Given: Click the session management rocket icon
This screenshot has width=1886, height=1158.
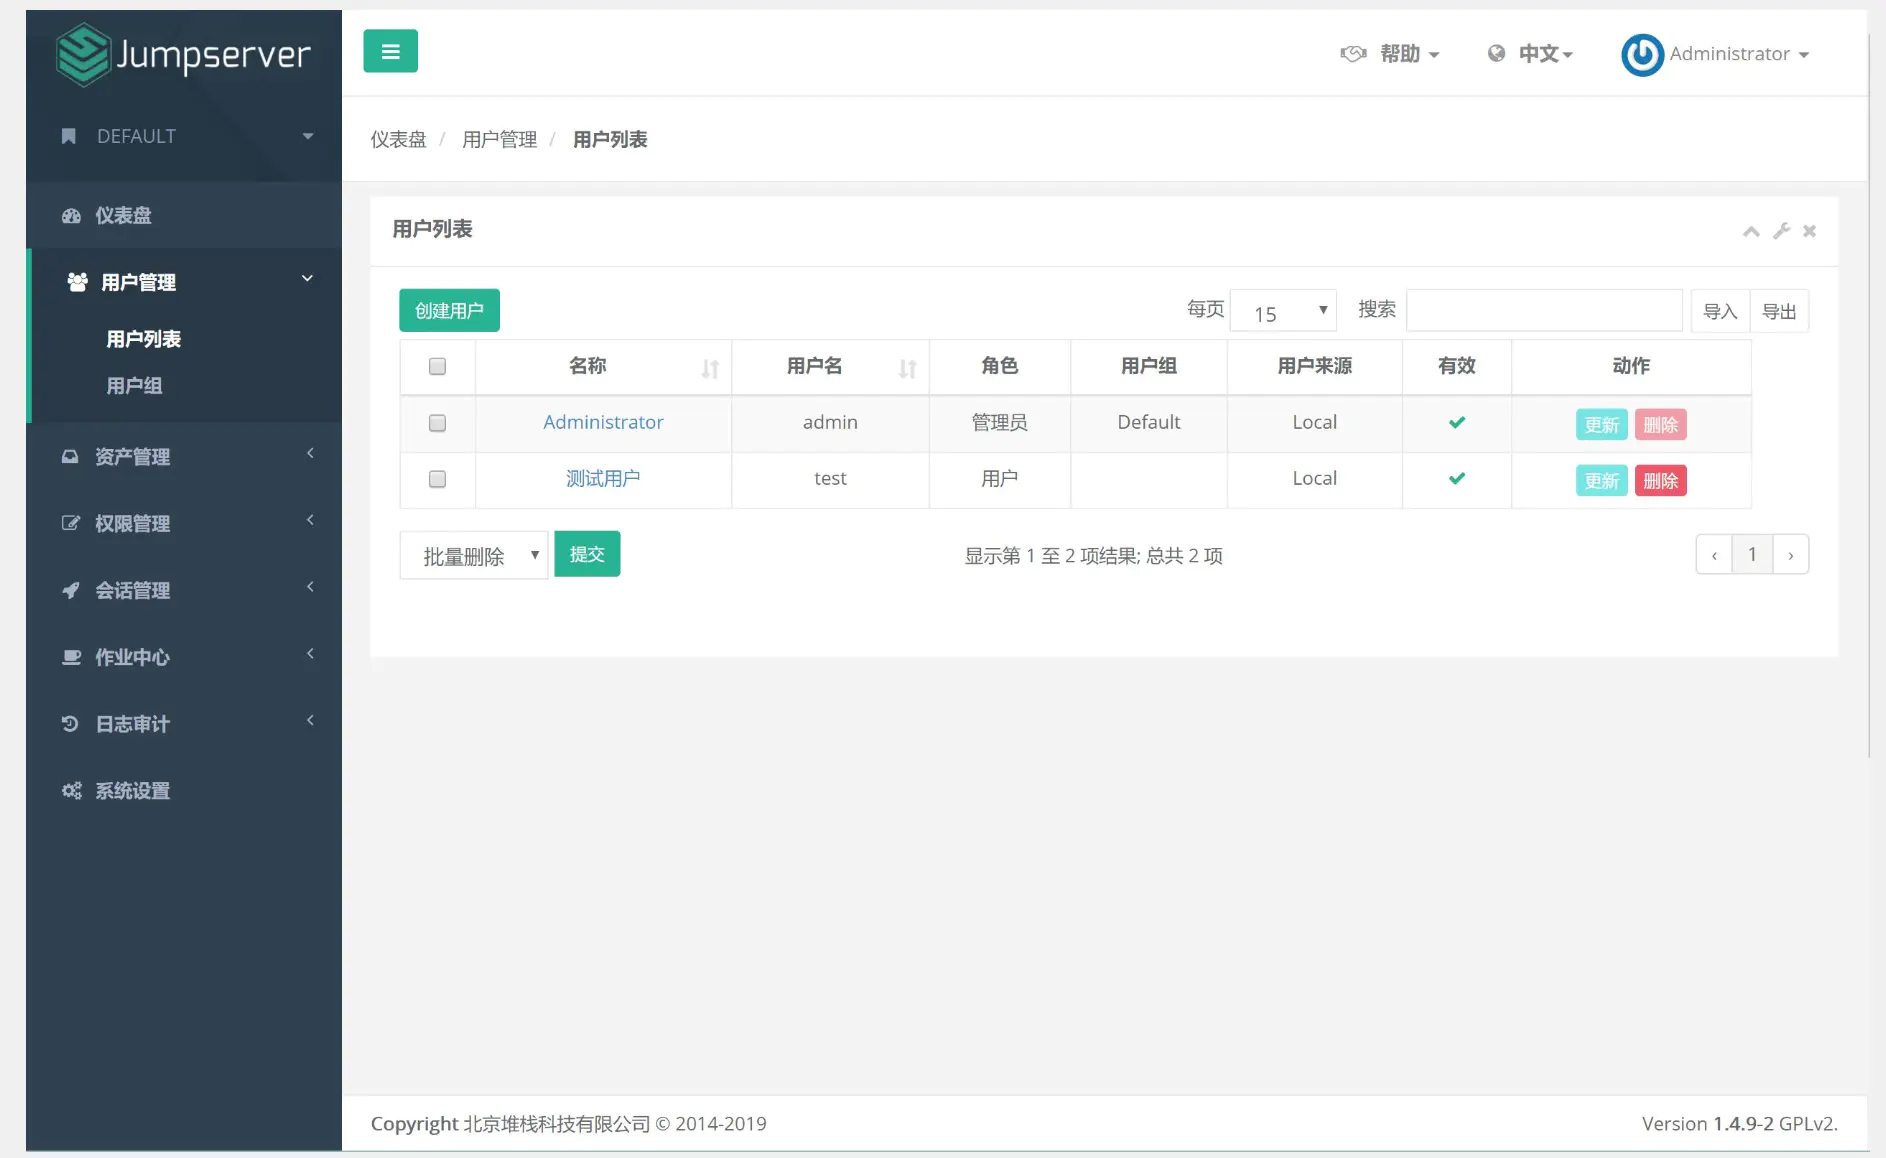Looking at the screenshot, I should [70, 590].
